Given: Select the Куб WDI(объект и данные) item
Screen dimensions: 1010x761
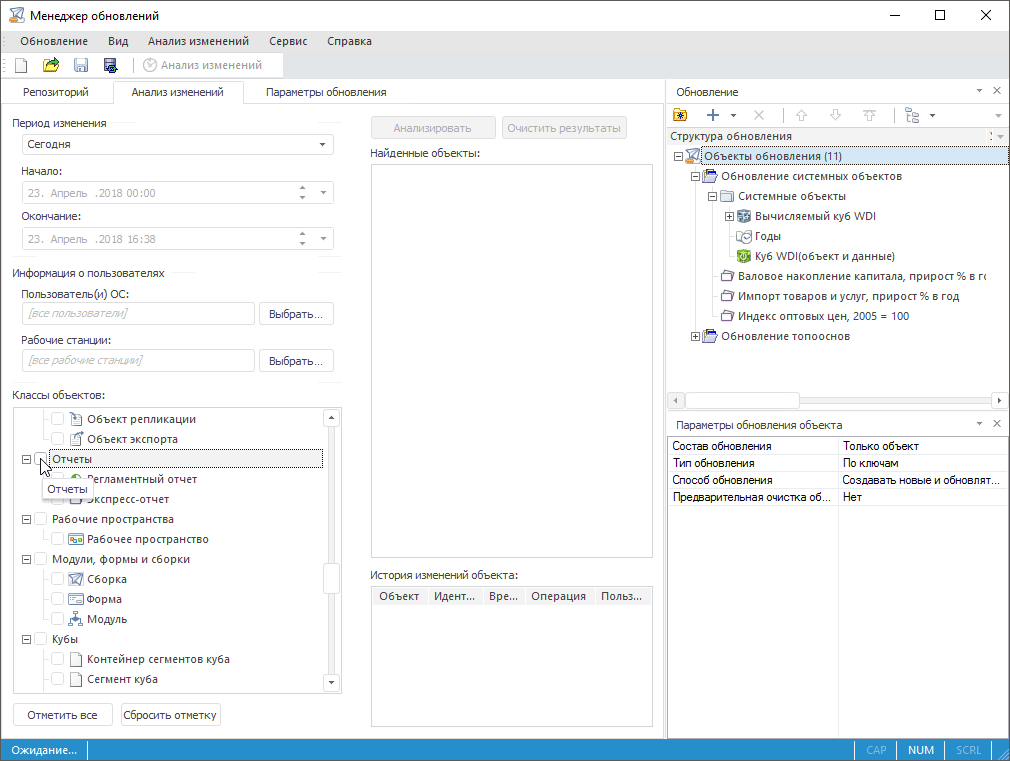Looking at the screenshot, I should (824, 256).
